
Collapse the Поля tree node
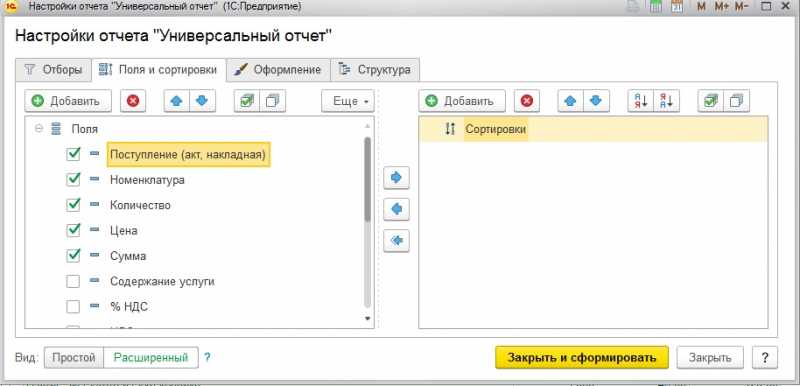(39, 129)
